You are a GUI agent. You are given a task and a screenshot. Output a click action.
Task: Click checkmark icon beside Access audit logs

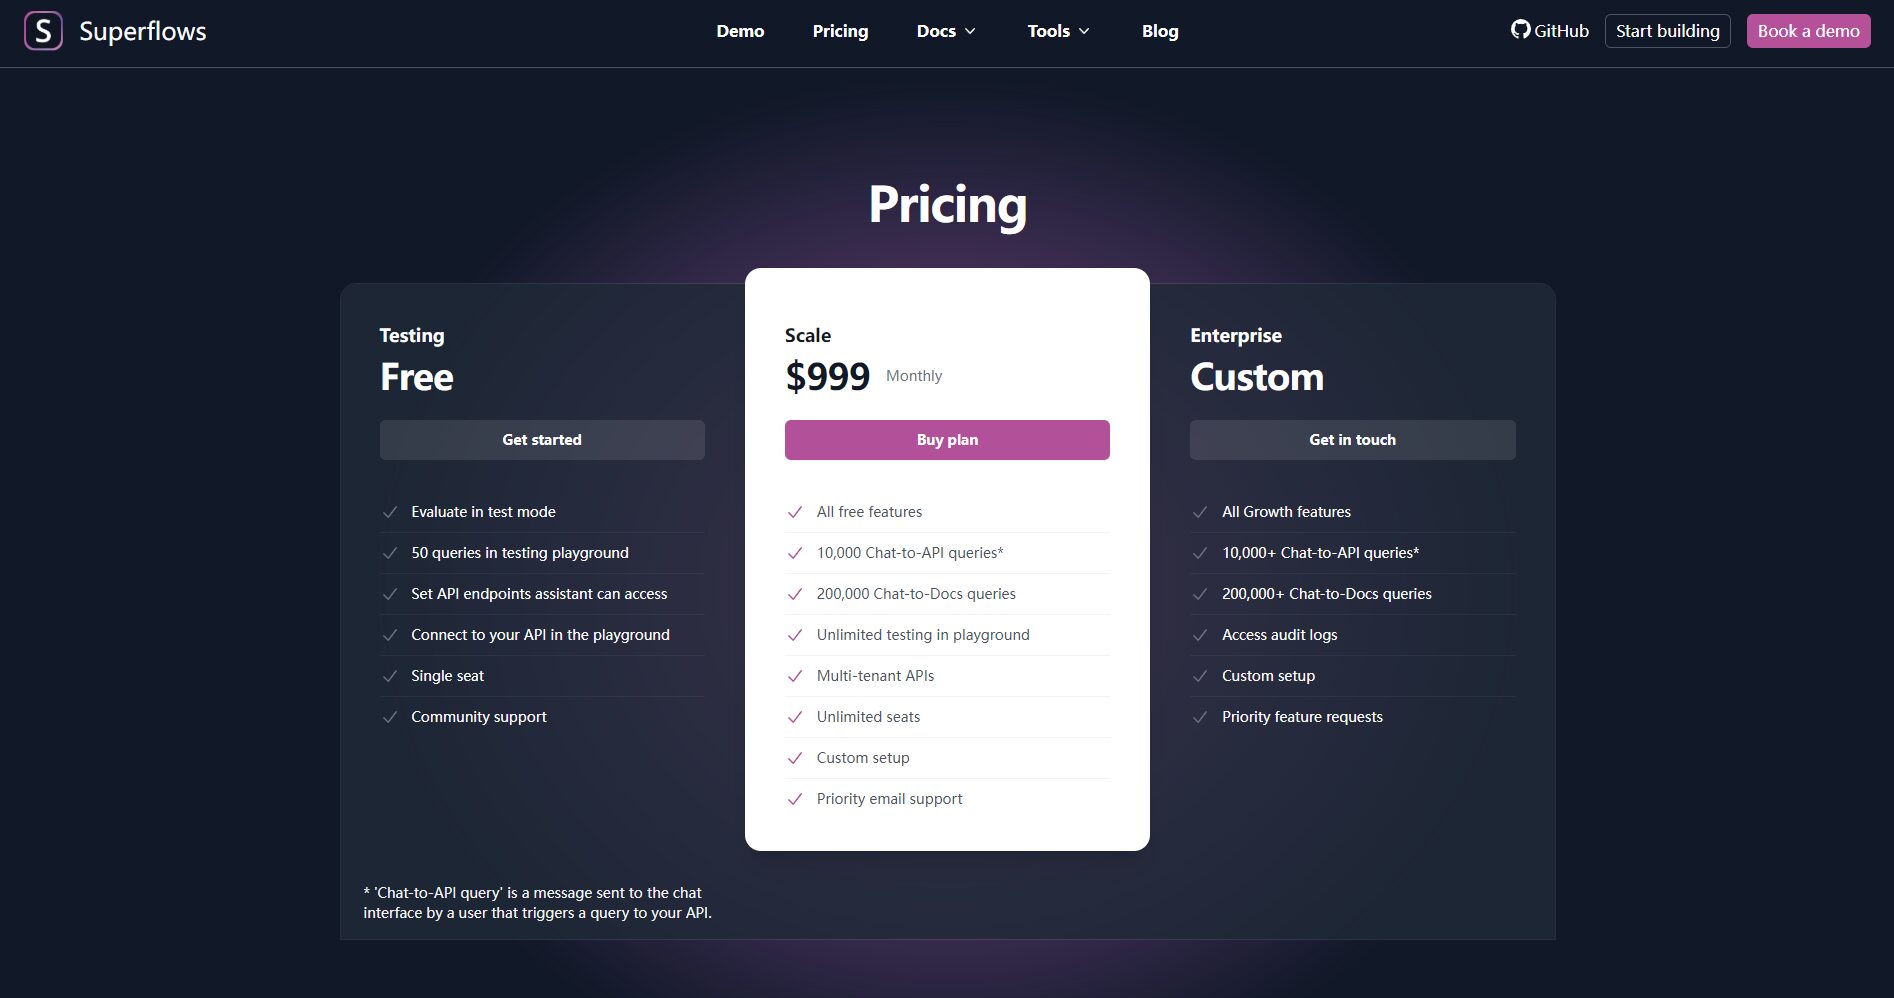1200,635
